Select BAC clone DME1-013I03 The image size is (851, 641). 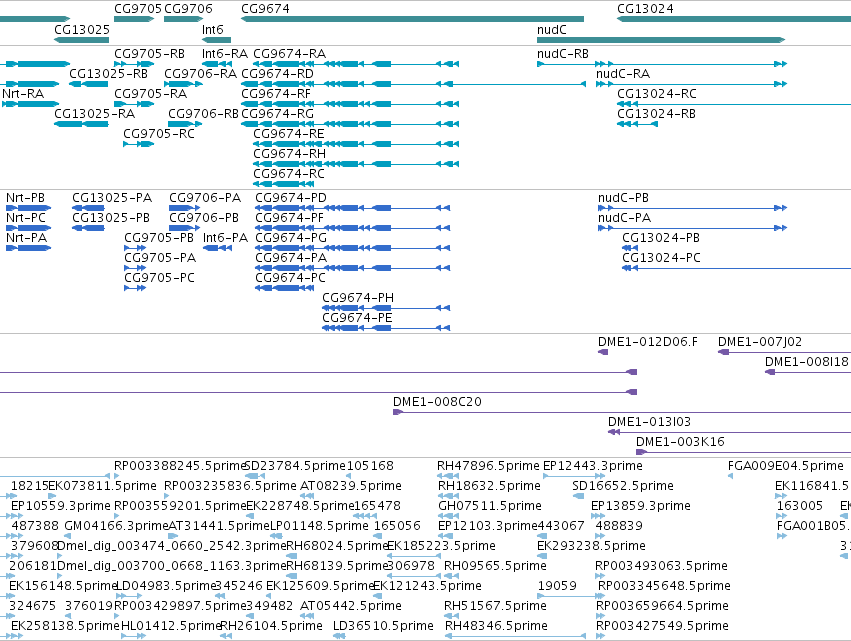coord(649,423)
